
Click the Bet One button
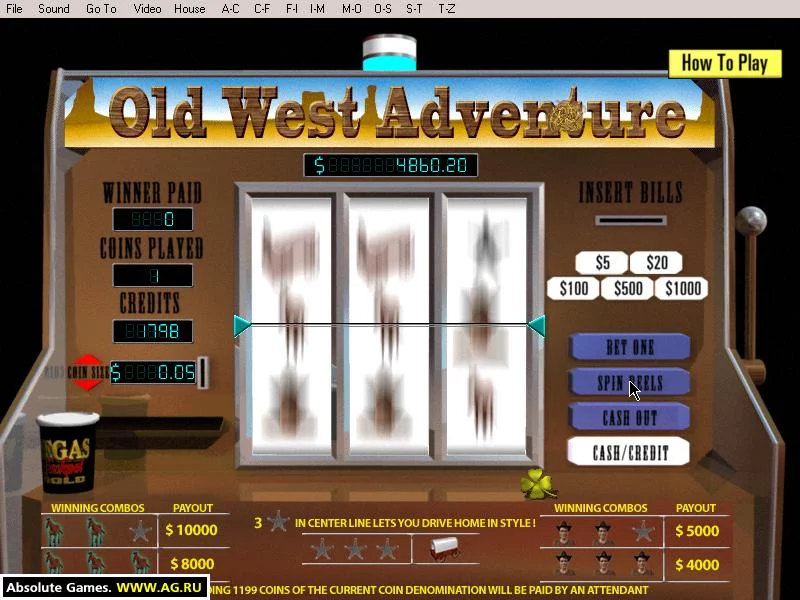point(630,347)
